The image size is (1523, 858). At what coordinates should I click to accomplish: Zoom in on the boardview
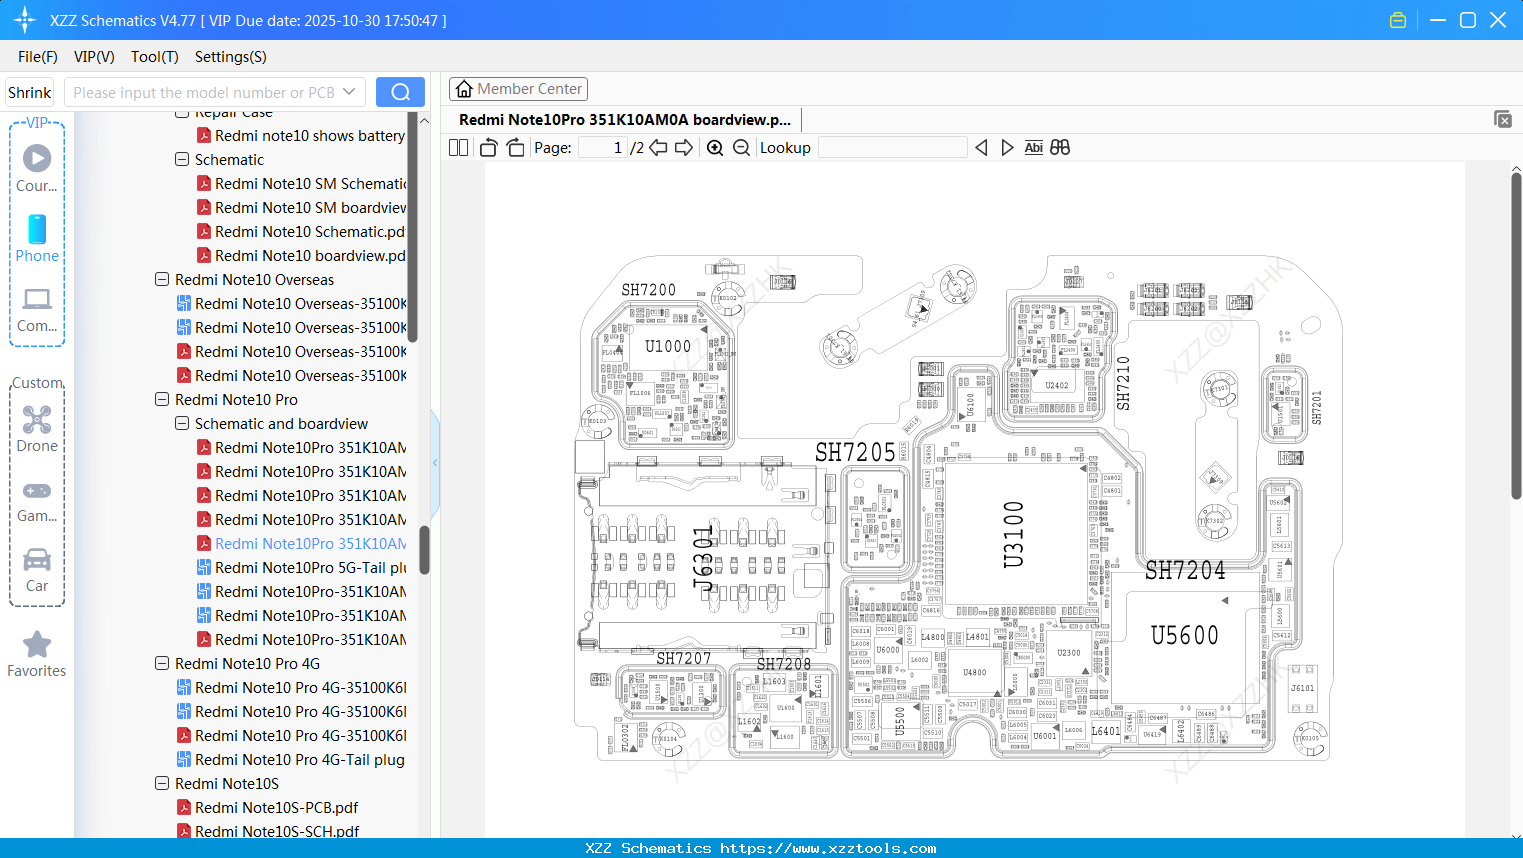(715, 148)
